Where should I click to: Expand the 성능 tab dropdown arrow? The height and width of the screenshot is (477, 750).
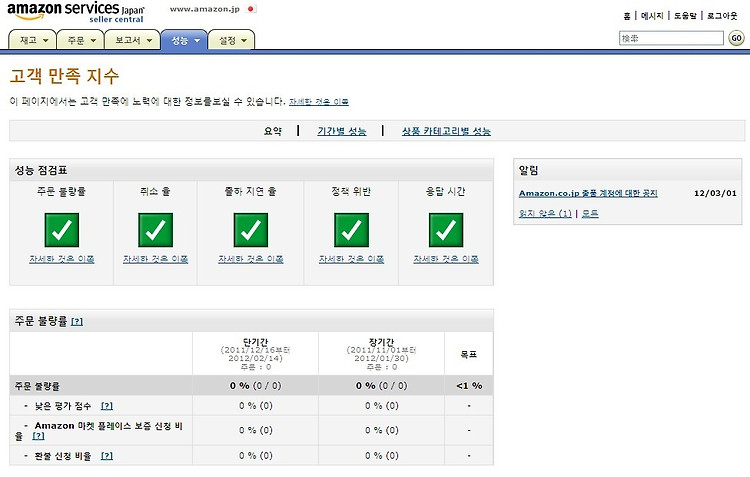(x=197, y=41)
